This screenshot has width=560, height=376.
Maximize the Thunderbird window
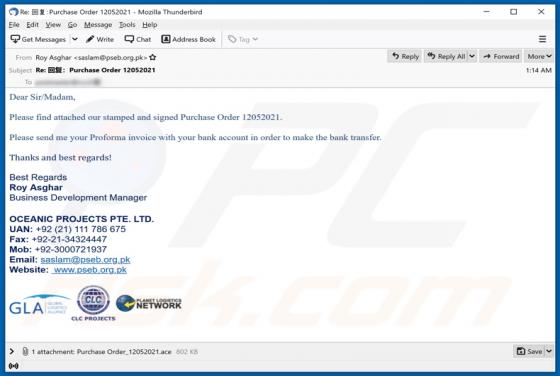pos(514,12)
